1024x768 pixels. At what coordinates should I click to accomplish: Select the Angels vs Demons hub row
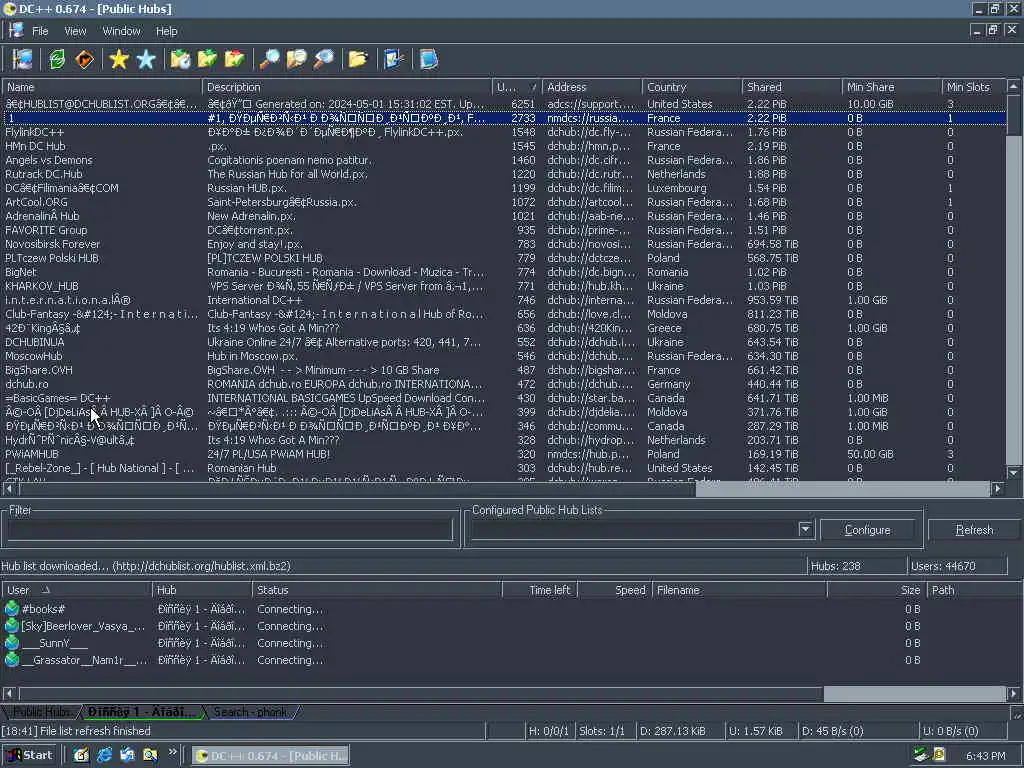tap(504, 160)
